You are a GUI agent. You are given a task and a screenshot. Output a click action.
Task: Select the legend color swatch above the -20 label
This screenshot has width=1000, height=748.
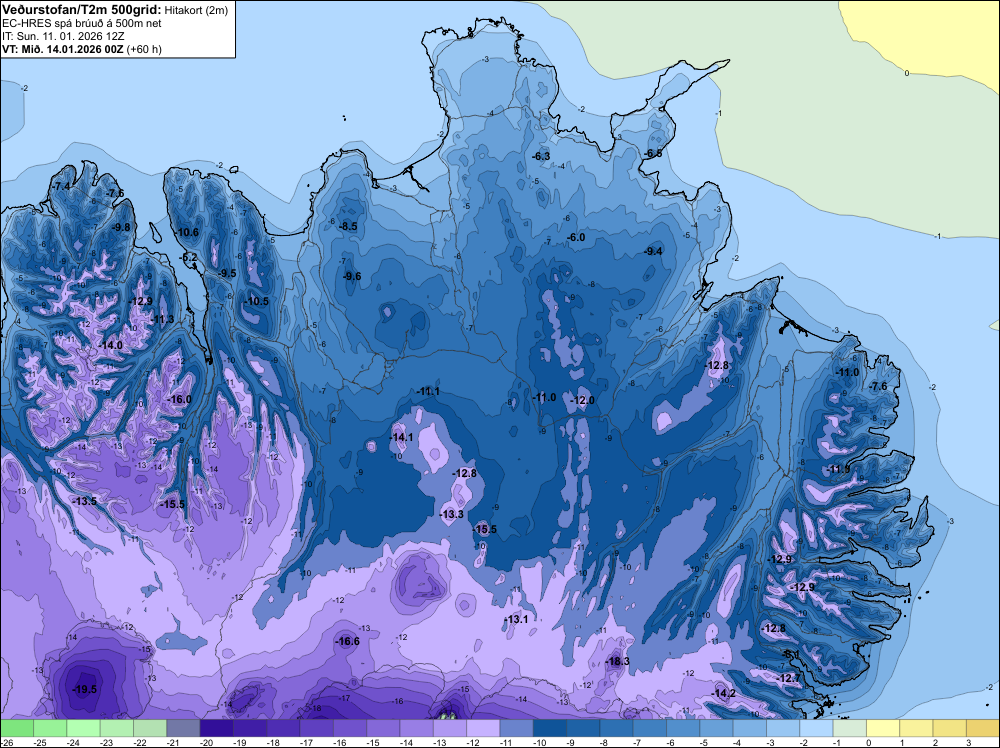pyautogui.click(x=216, y=728)
